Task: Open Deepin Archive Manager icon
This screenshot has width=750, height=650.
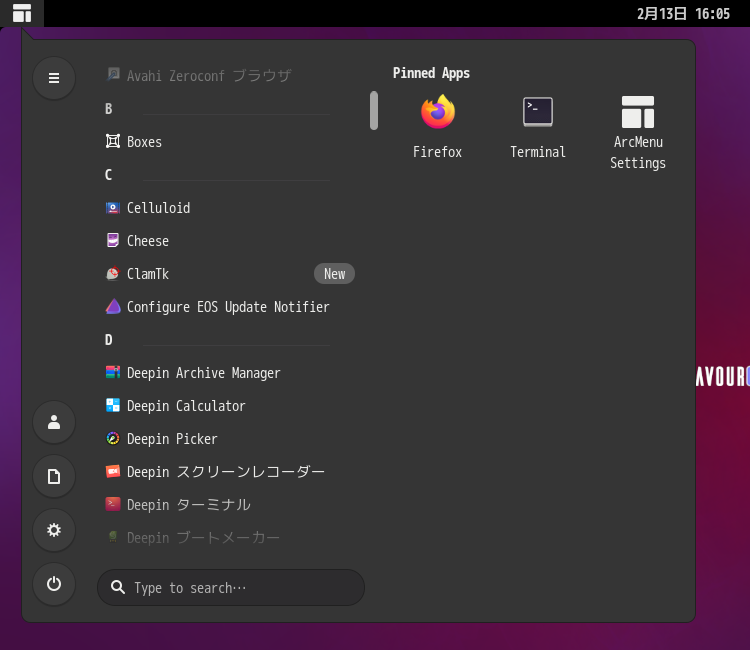Action: coord(113,373)
